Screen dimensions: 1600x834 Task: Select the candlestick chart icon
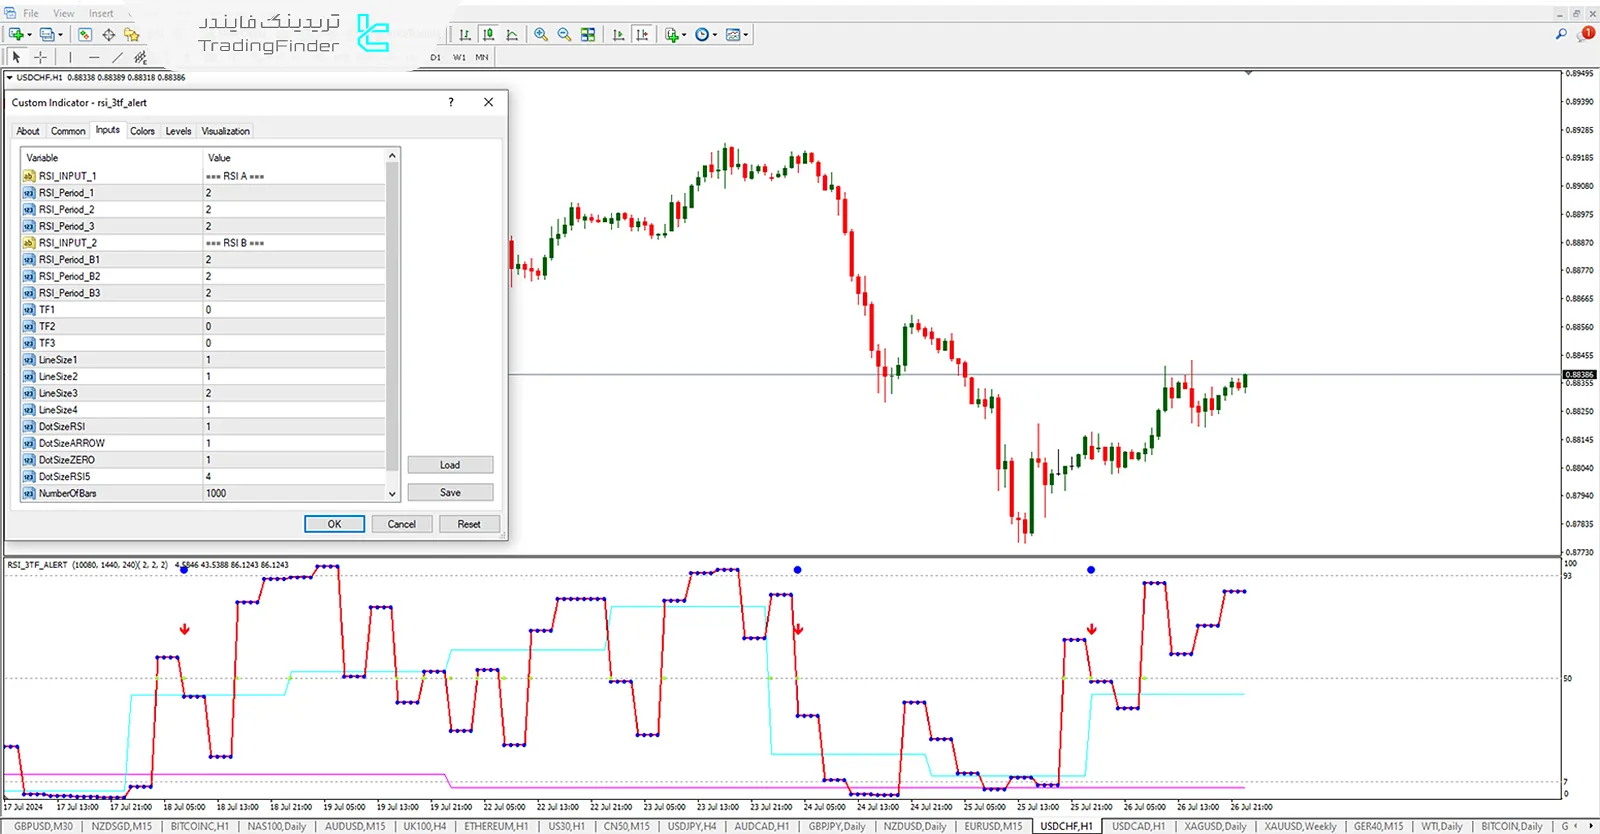point(488,35)
